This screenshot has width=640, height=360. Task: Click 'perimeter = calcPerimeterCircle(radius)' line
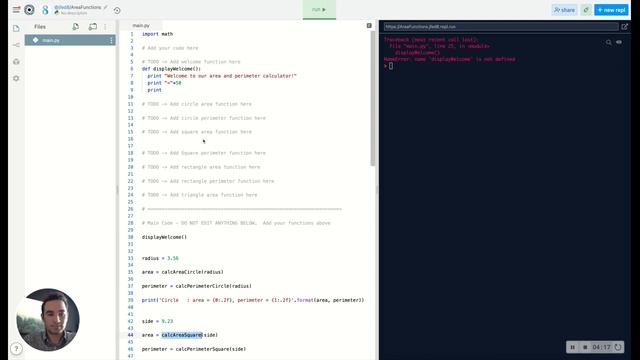[x=196, y=286]
